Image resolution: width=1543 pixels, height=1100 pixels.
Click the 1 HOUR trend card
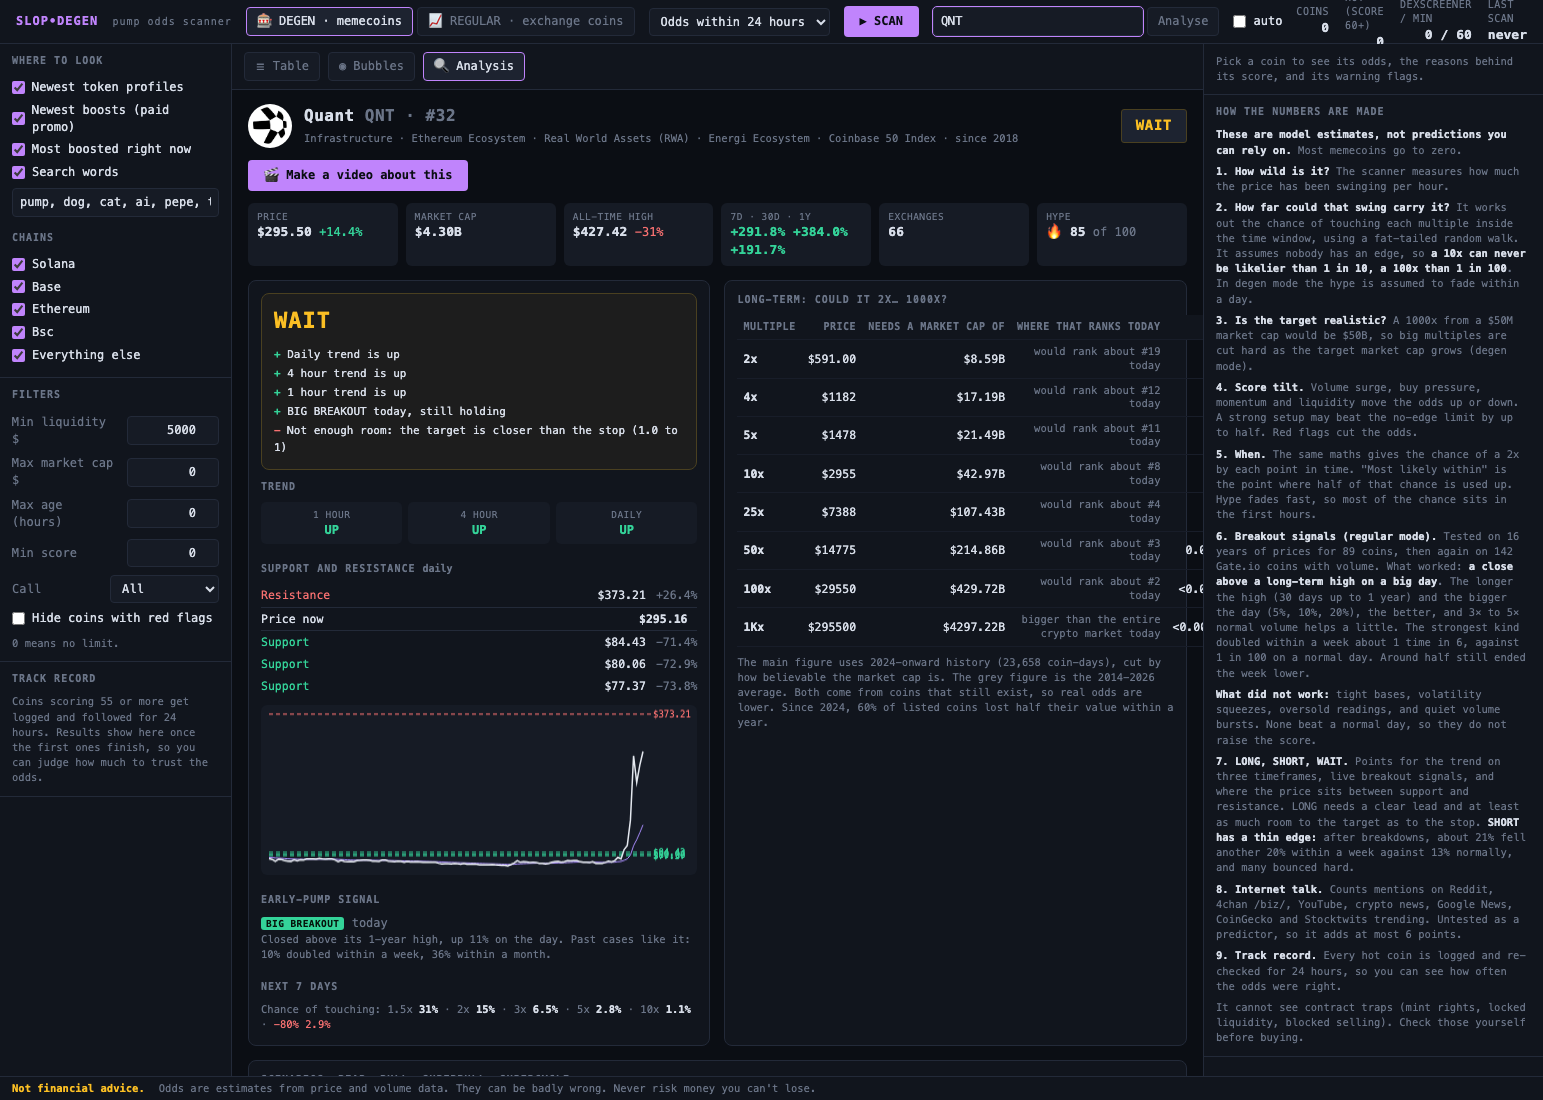click(x=331, y=523)
